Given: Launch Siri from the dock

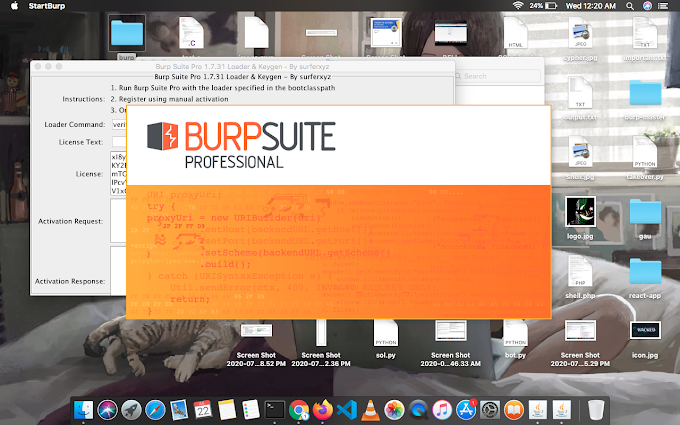Looking at the screenshot, I should (x=108, y=410).
